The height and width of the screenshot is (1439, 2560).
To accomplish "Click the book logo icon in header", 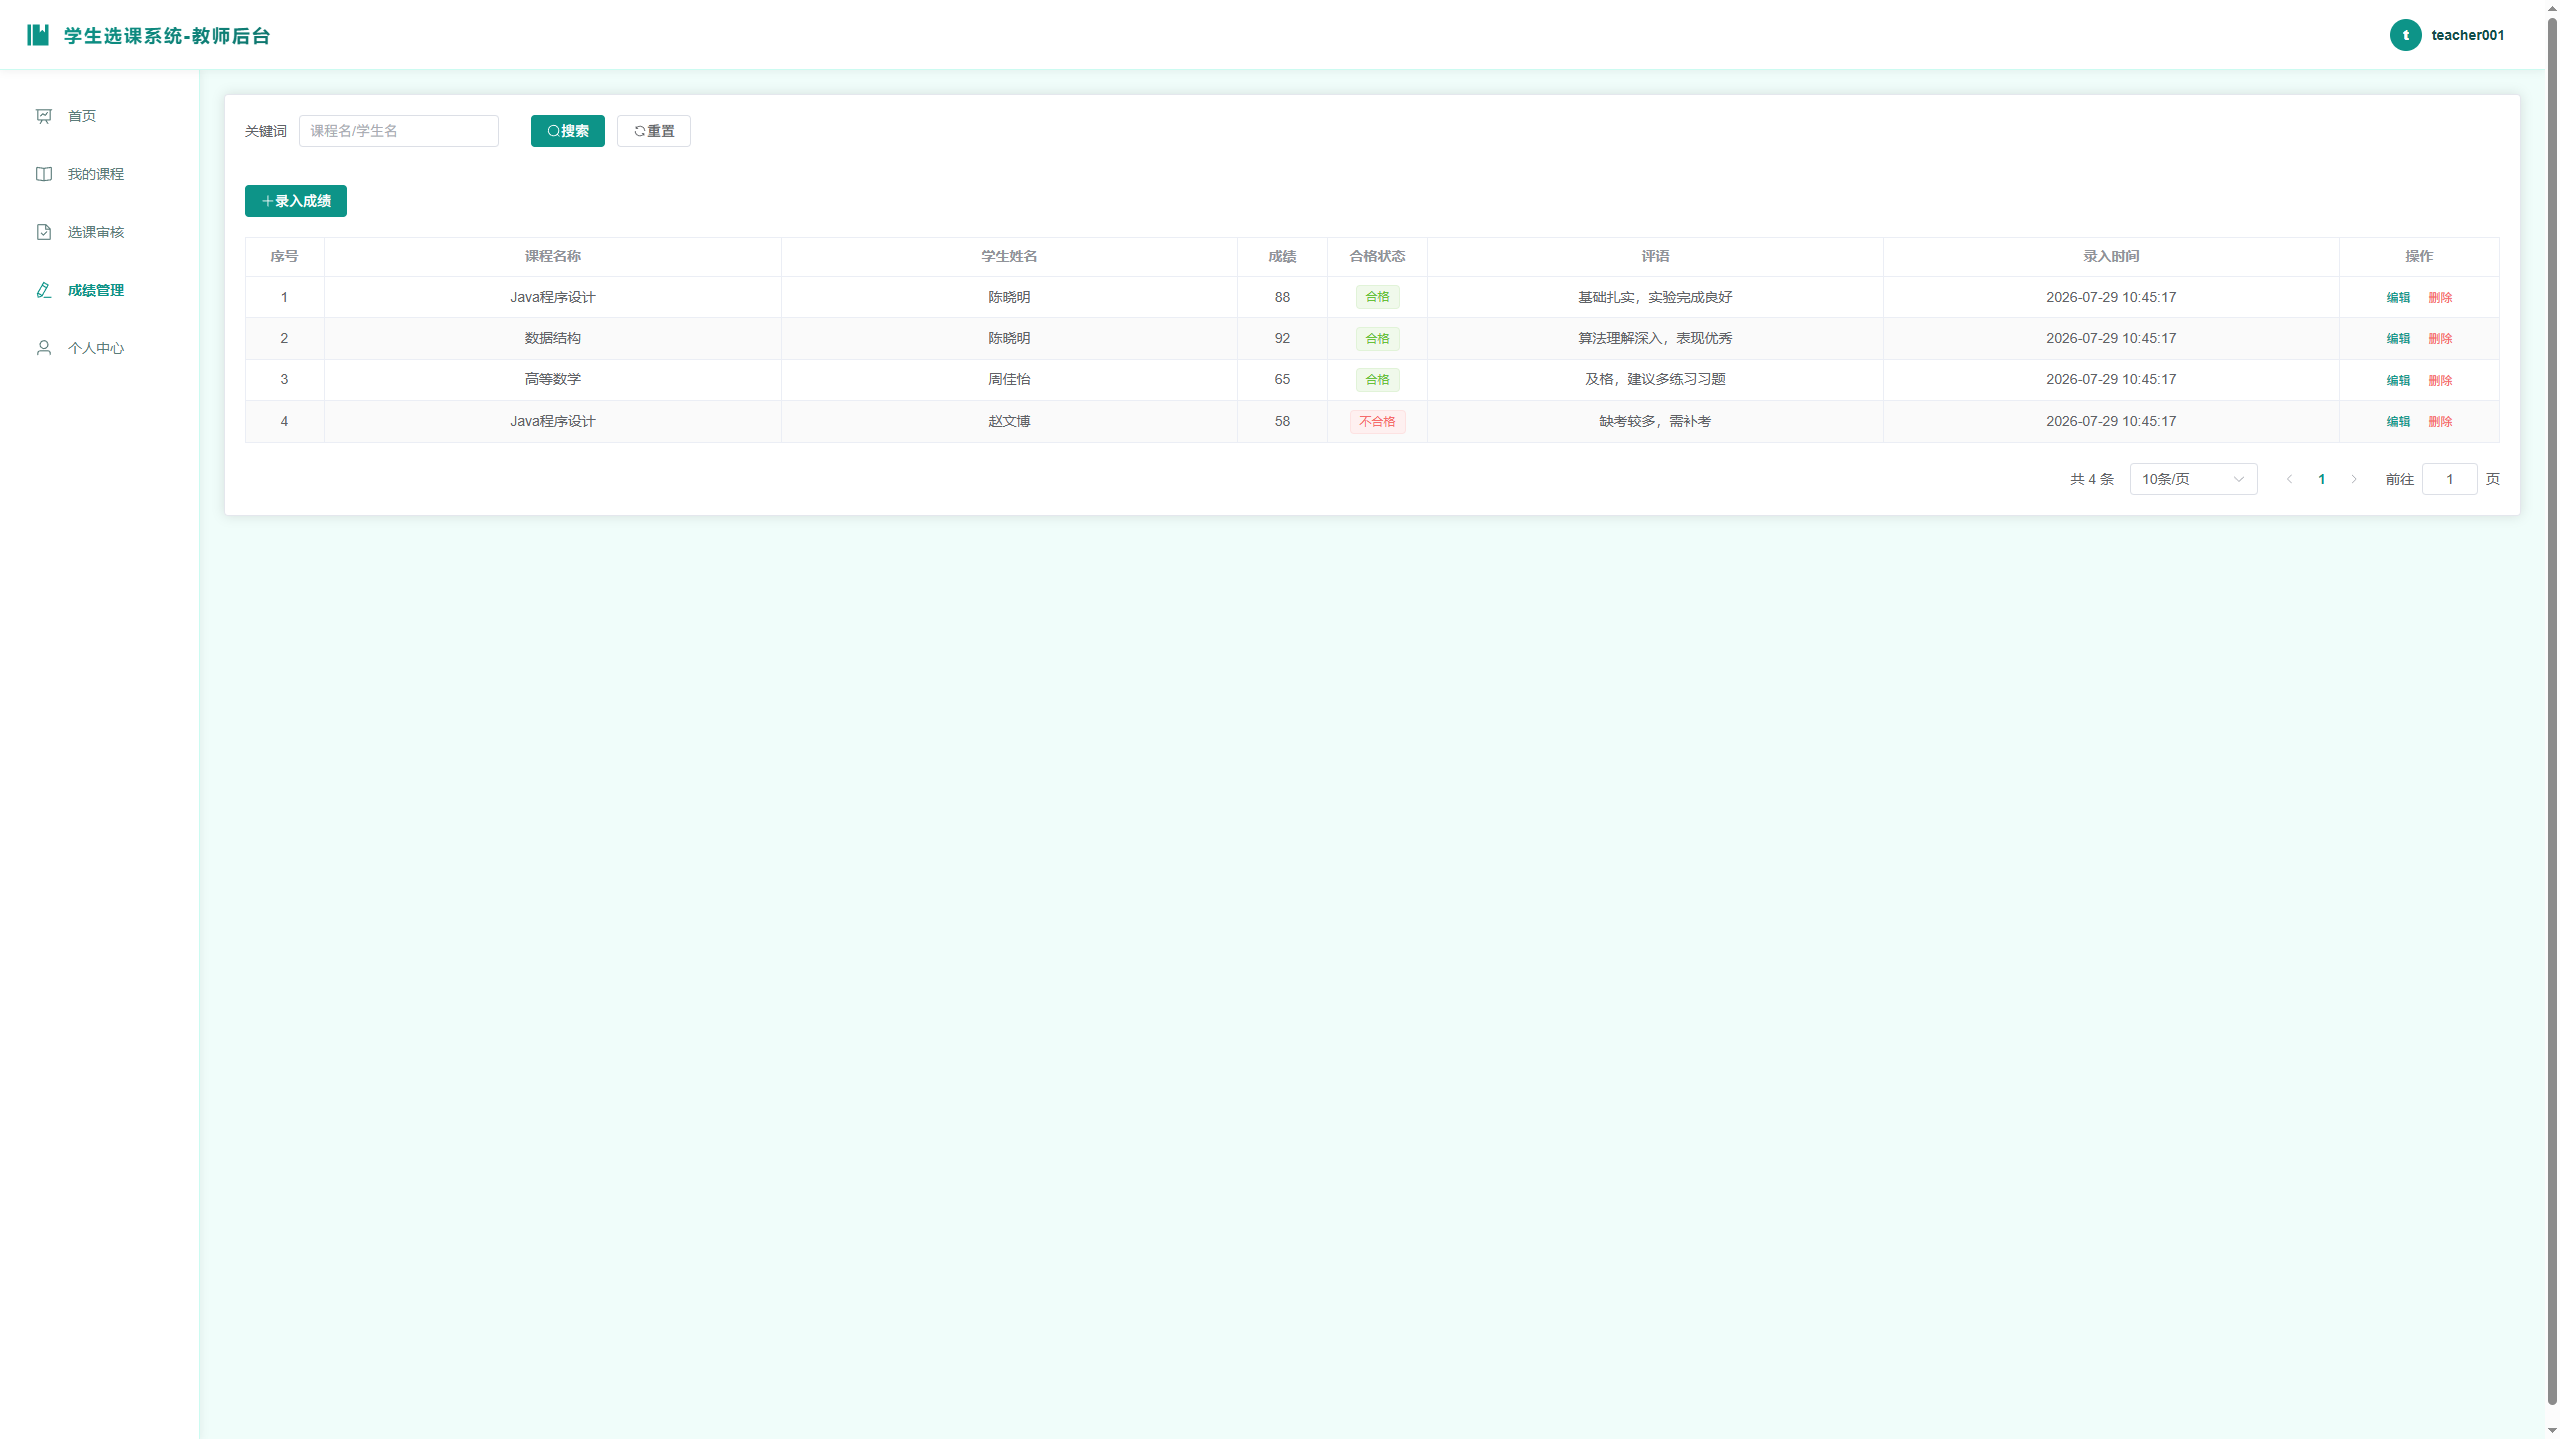I will click(x=38, y=35).
